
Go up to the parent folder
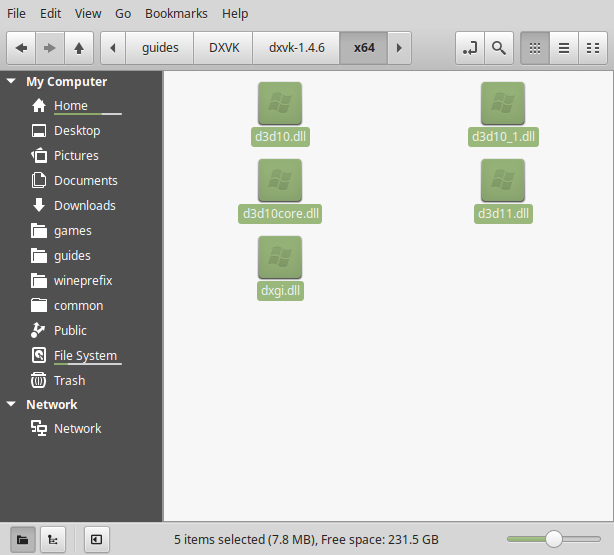tap(79, 48)
